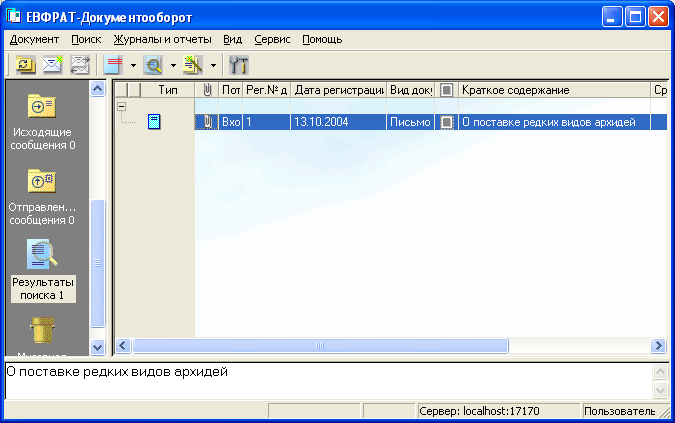
Task: Click the wizard document toolbar icon
Action: (x=193, y=65)
